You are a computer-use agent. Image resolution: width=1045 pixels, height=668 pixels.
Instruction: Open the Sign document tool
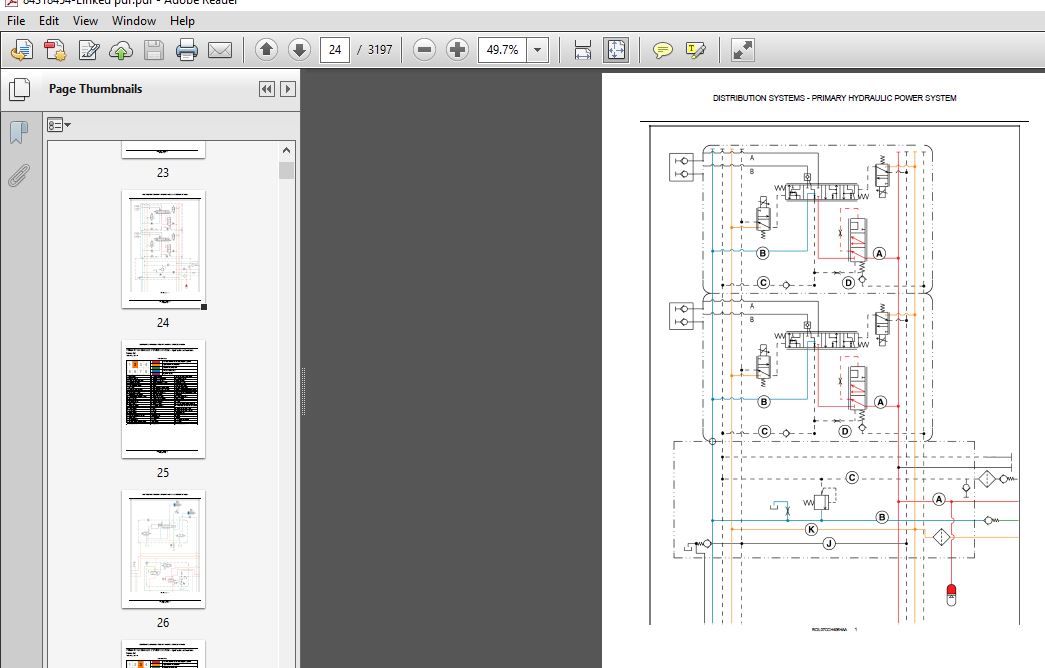pyautogui.click(x=89, y=50)
